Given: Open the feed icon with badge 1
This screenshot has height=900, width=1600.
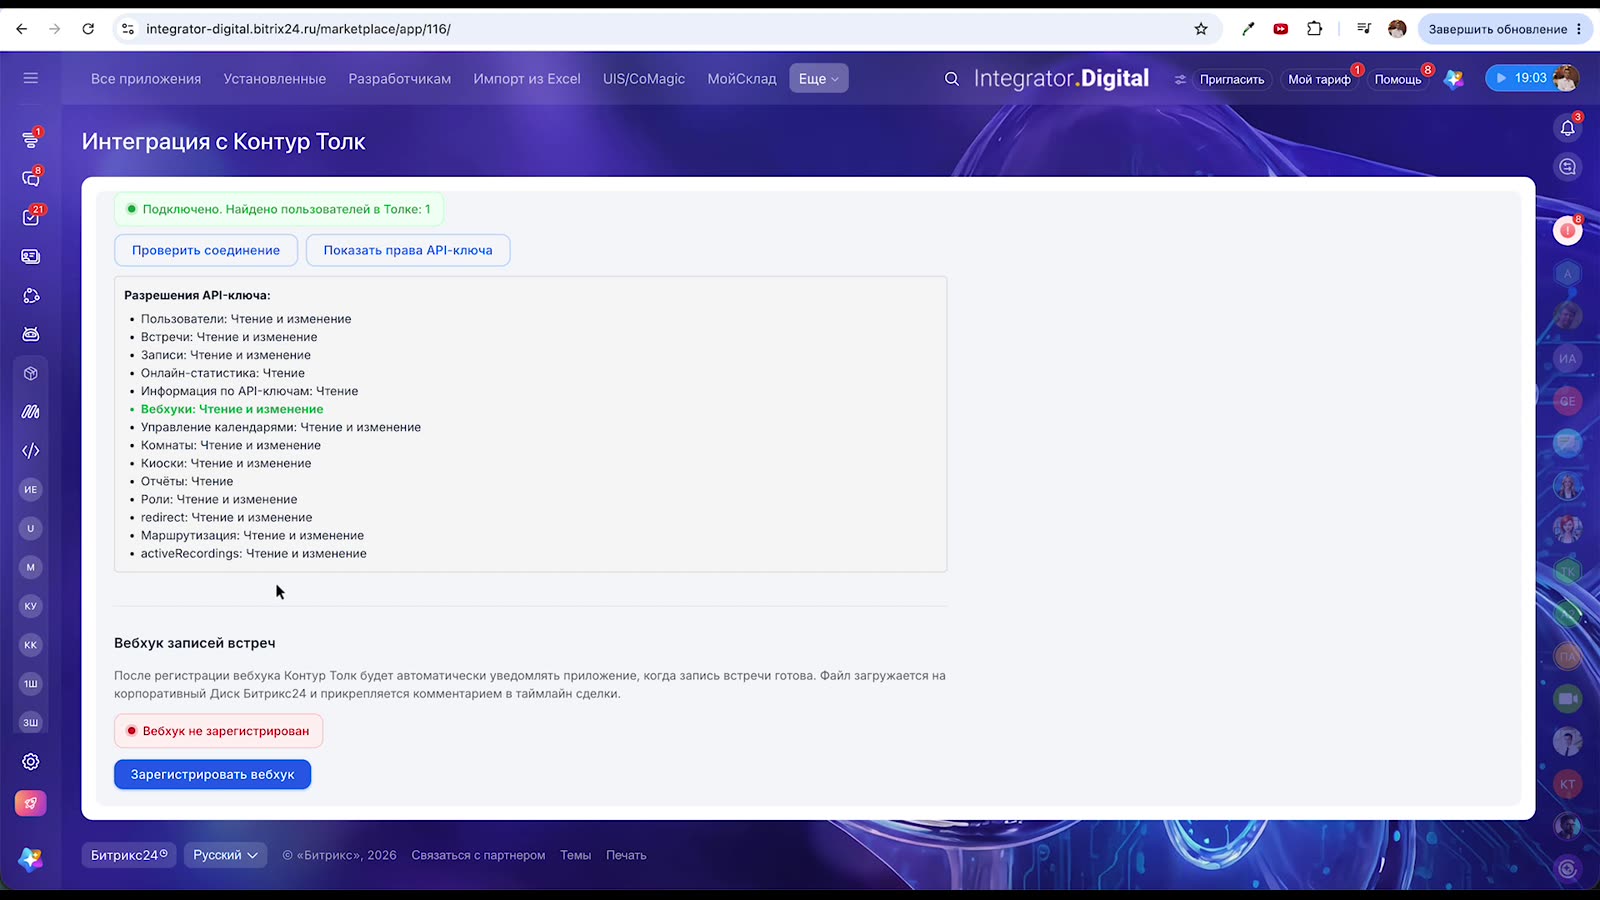Looking at the screenshot, I should tap(31, 140).
